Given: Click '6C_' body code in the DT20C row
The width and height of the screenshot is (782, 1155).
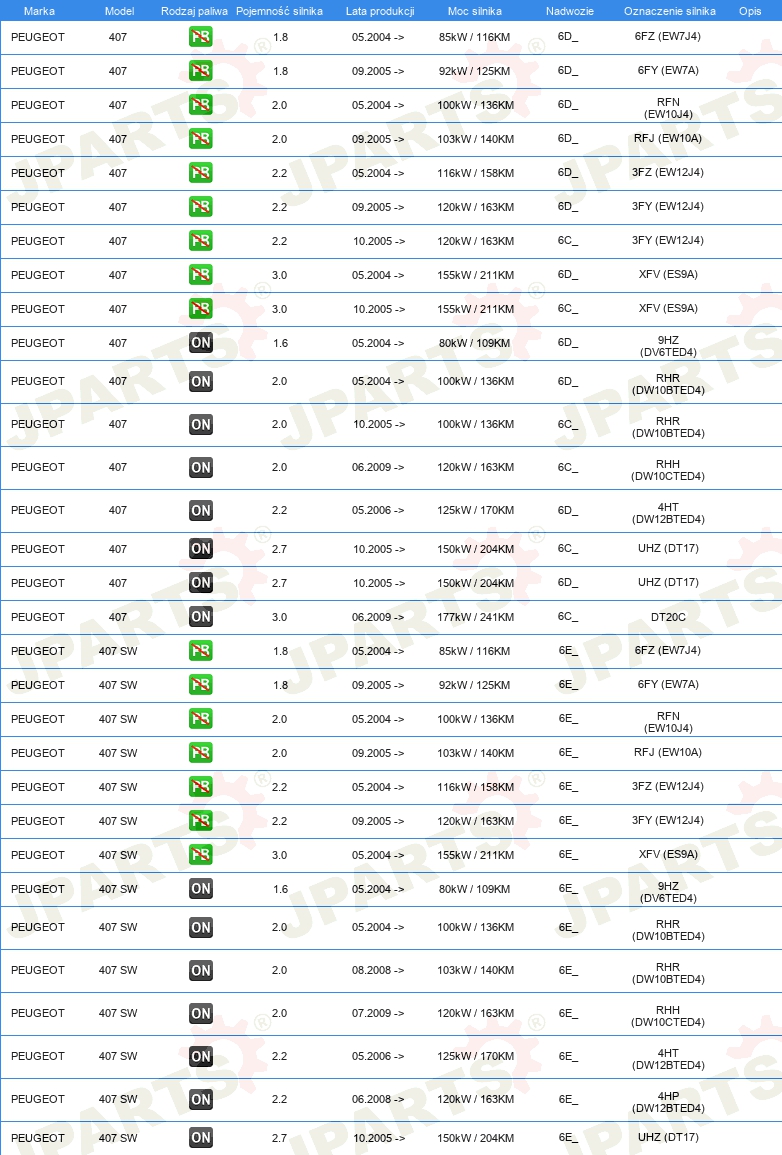Looking at the screenshot, I should tap(568, 617).
